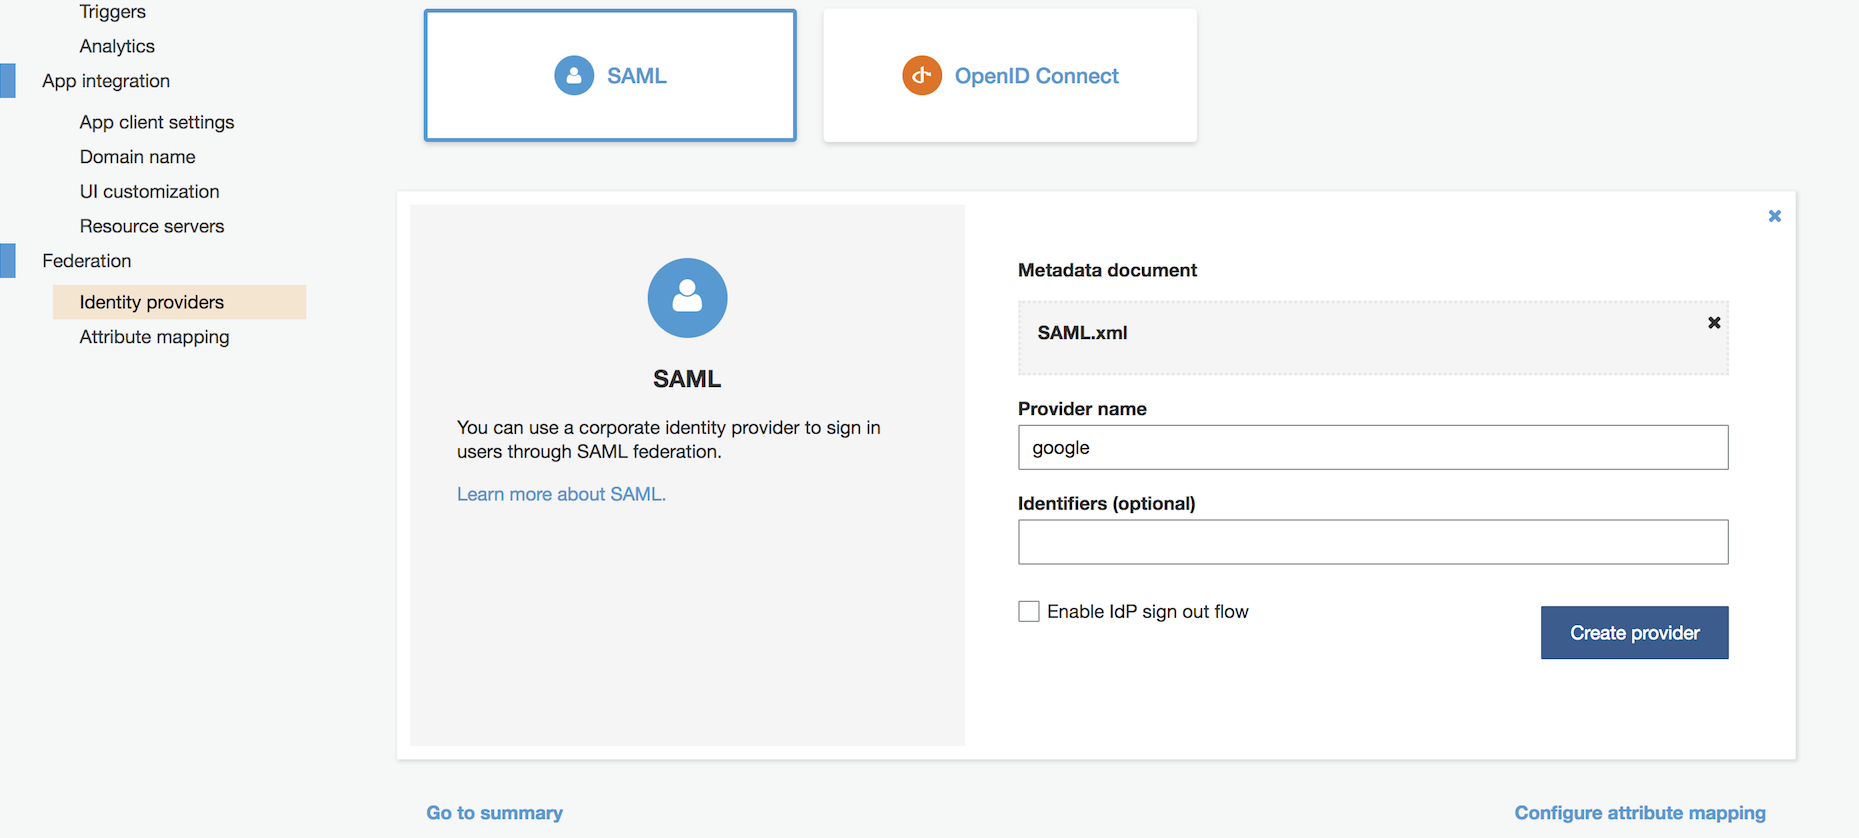The width and height of the screenshot is (1859, 838).
Task: Open Attribute mapping settings
Action: (153, 337)
